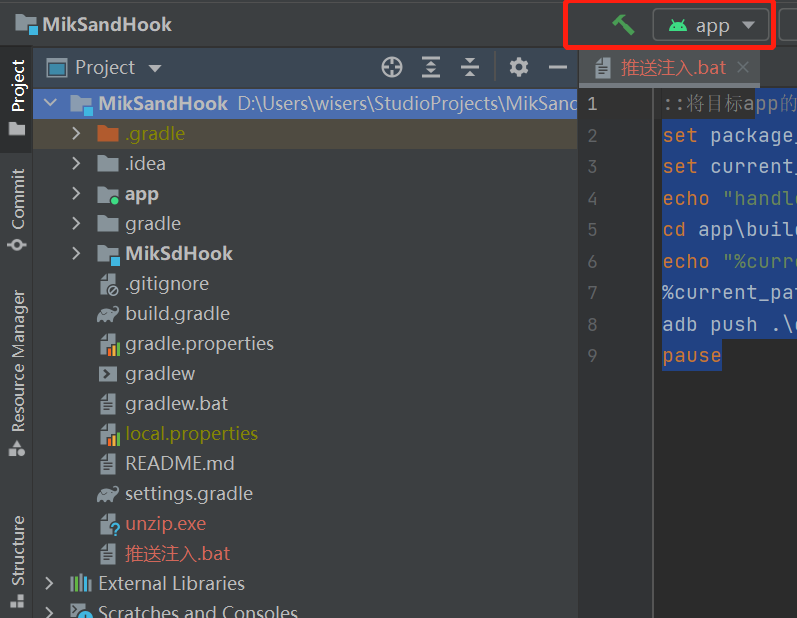The height and width of the screenshot is (618, 797).
Task: Click the gradlew terminal file icon
Action: pyautogui.click(x=107, y=374)
